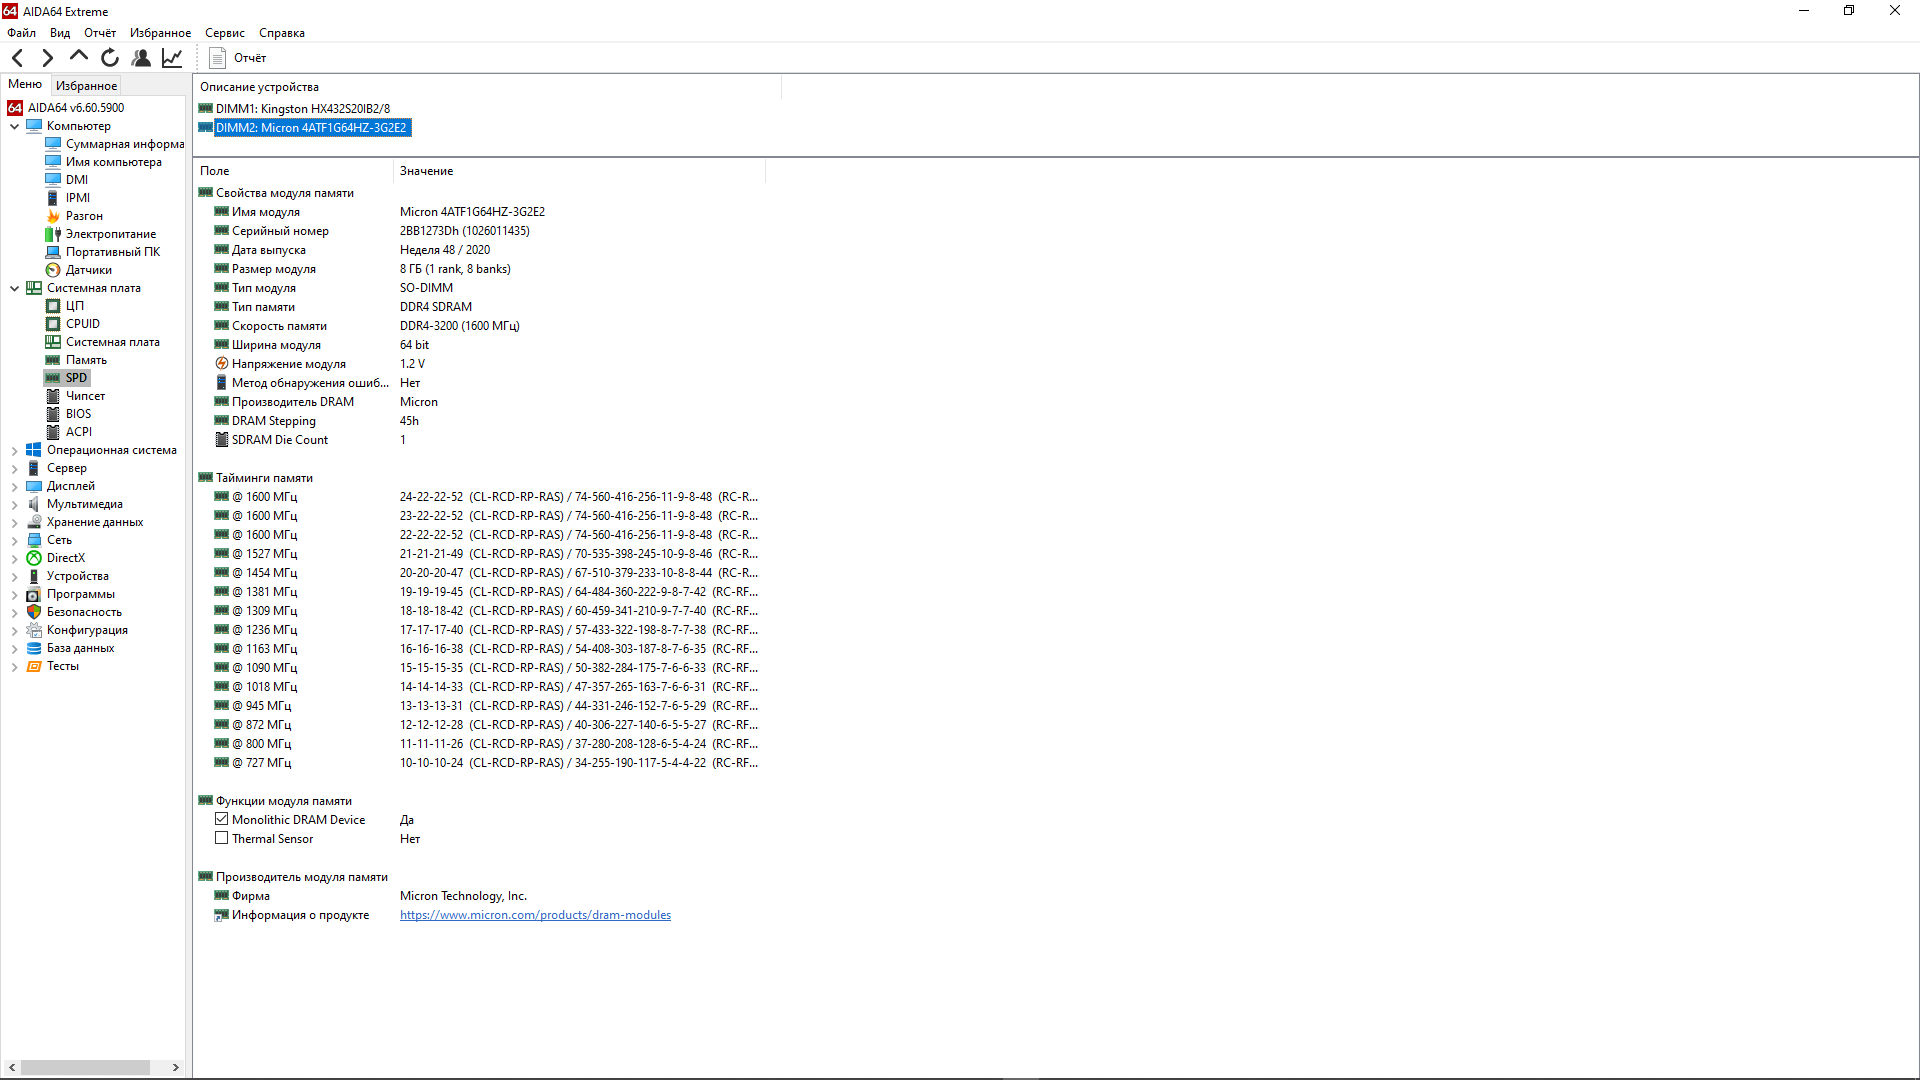Click the graph chart toolbar icon
Viewport: 1920px width, 1080px height.
[x=172, y=58]
